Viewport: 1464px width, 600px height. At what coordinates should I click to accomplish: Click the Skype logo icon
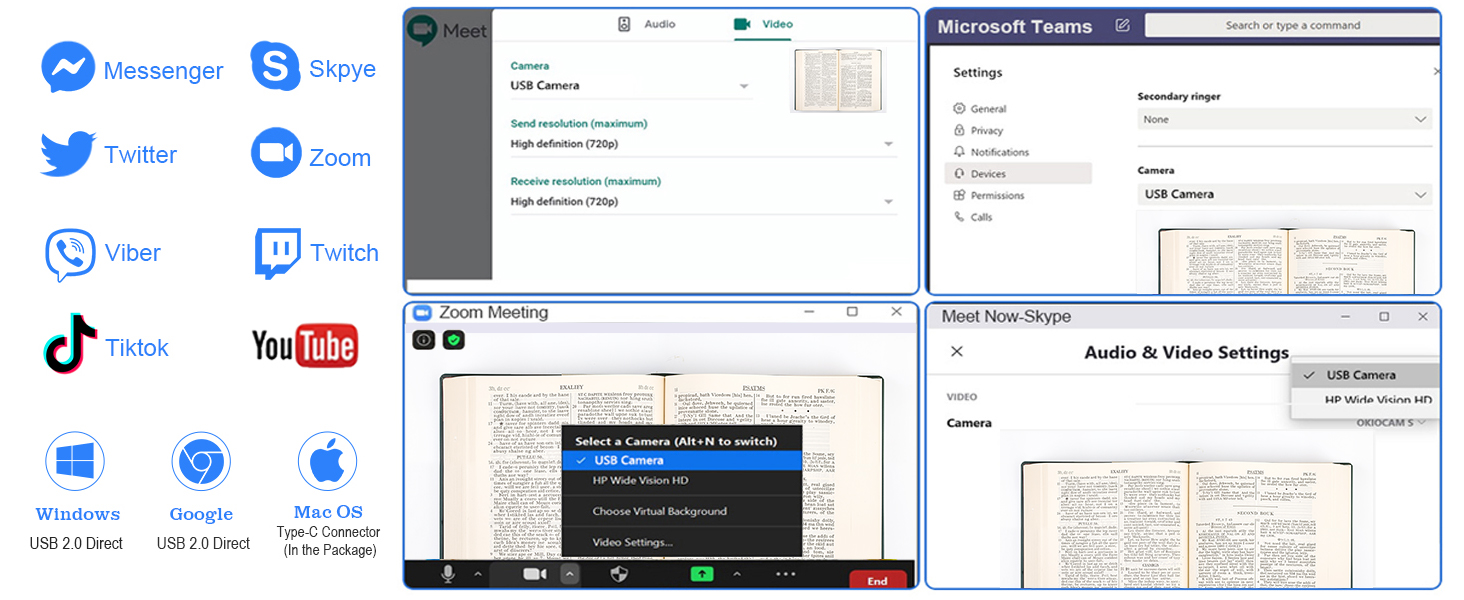275,66
